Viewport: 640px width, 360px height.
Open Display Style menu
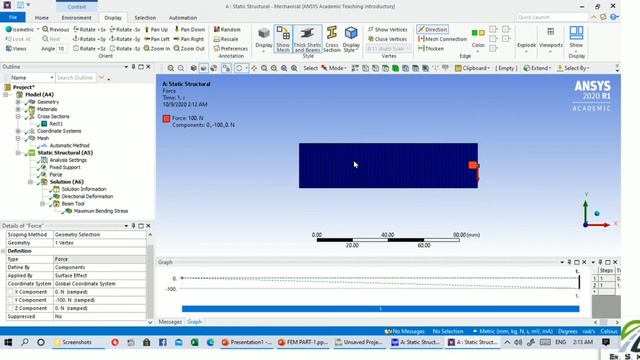pos(351,39)
